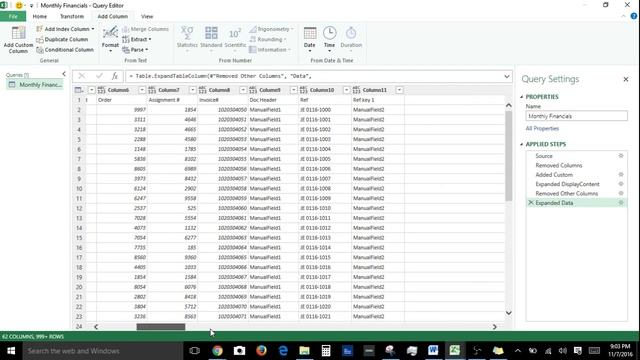Collapse the Queries pane arrow
This screenshot has width=640, height=360.
(64, 74)
